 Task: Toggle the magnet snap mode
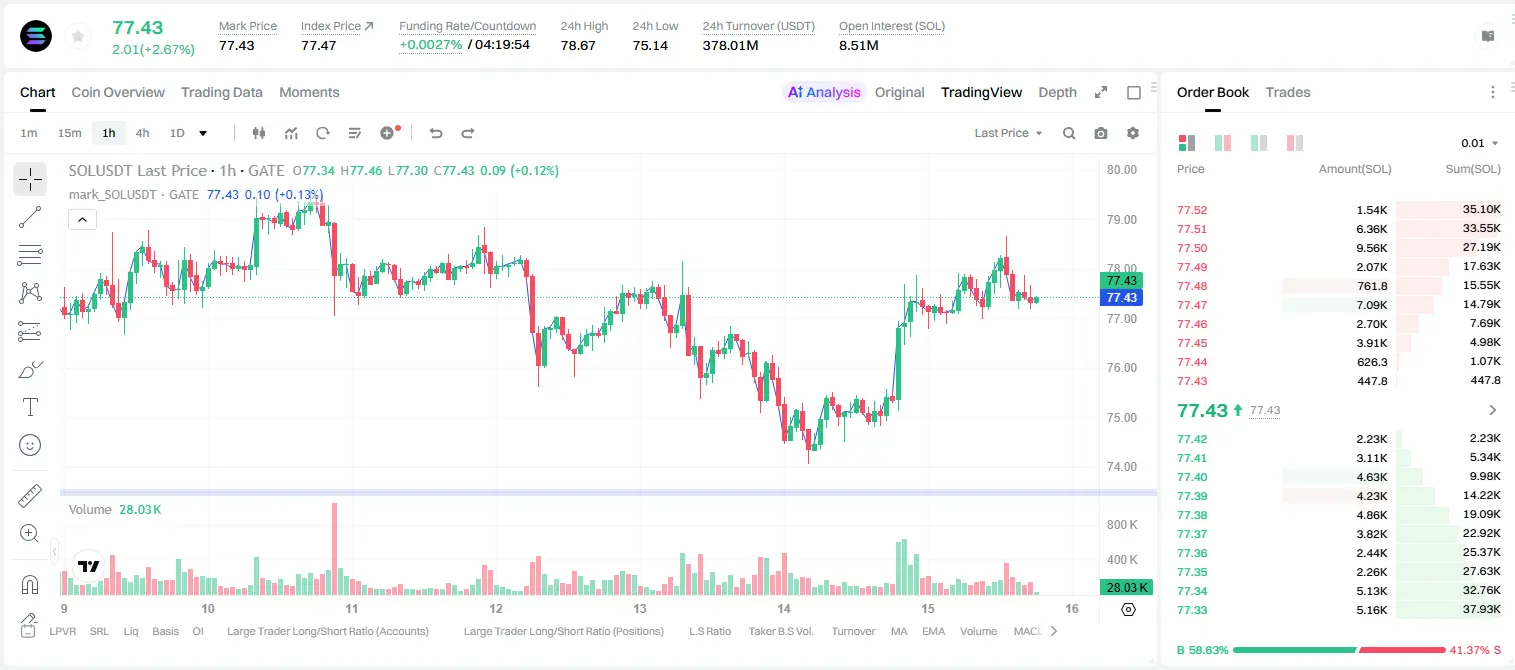click(x=30, y=585)
